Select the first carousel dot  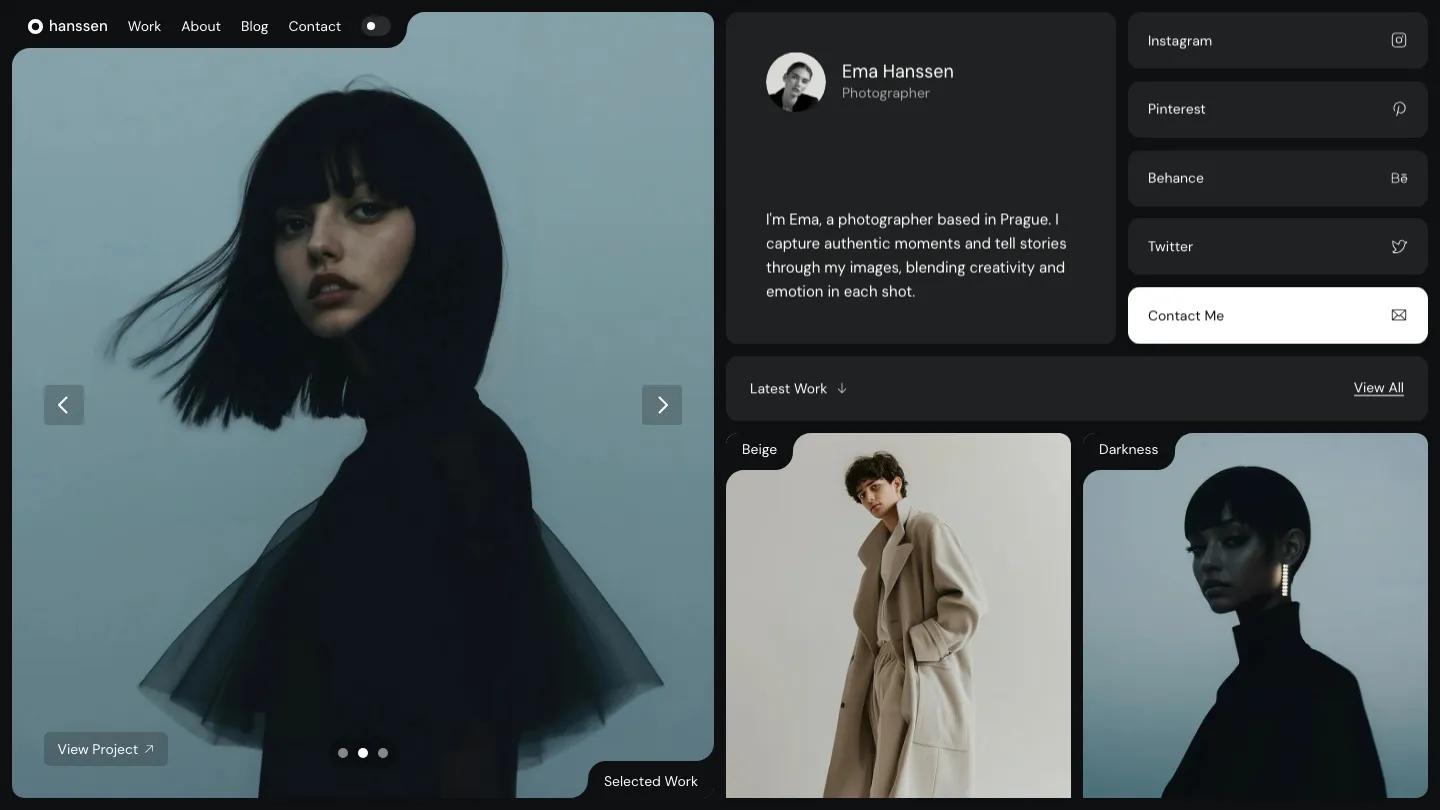(x=343, y=753)
